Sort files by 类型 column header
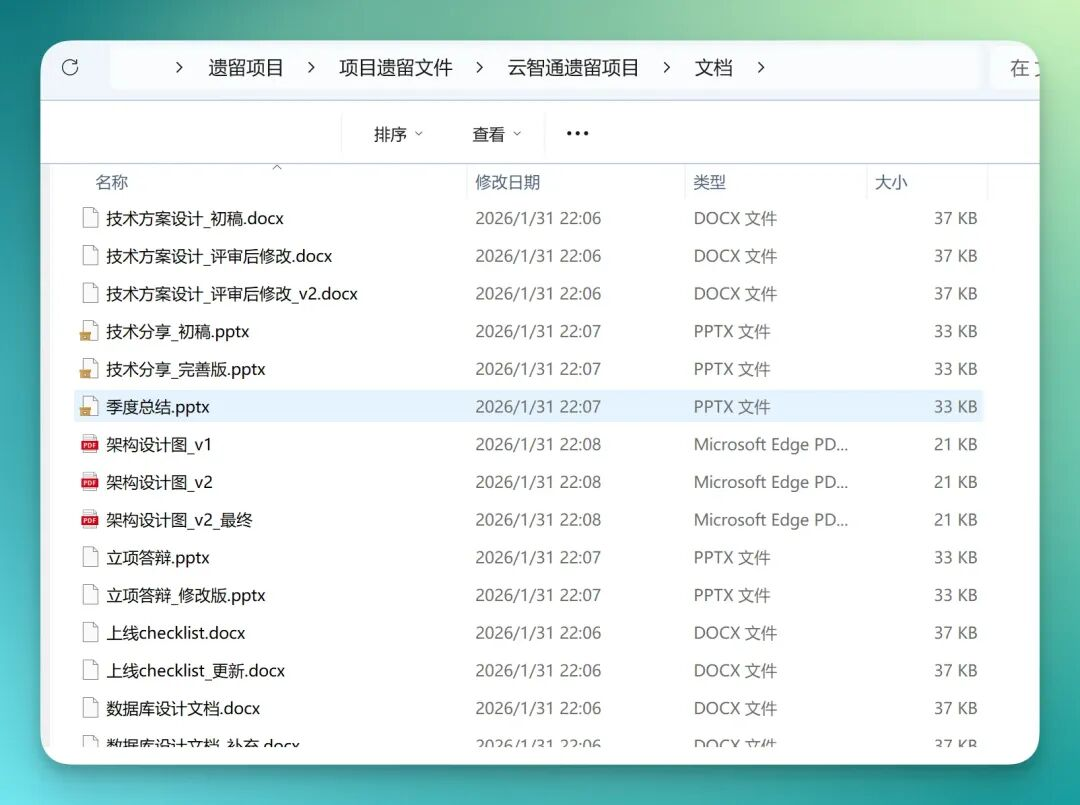This screenshot has height=805, width=1080. click(x=710, y=182)
